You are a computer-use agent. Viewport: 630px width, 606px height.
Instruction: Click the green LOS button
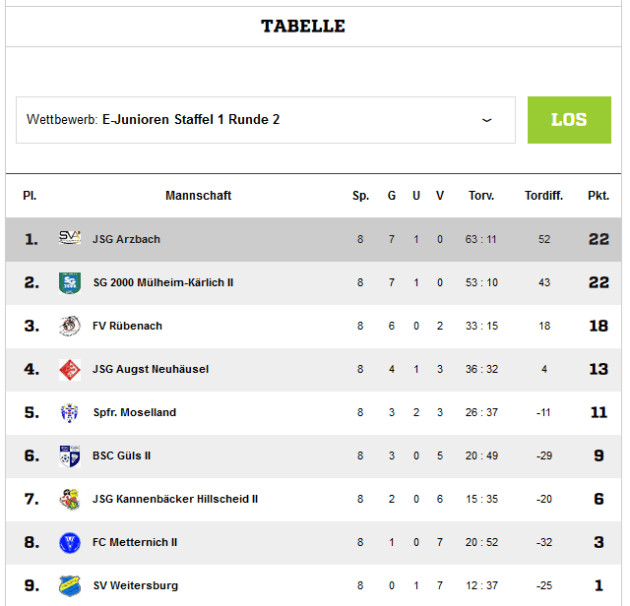pos(569,120)
